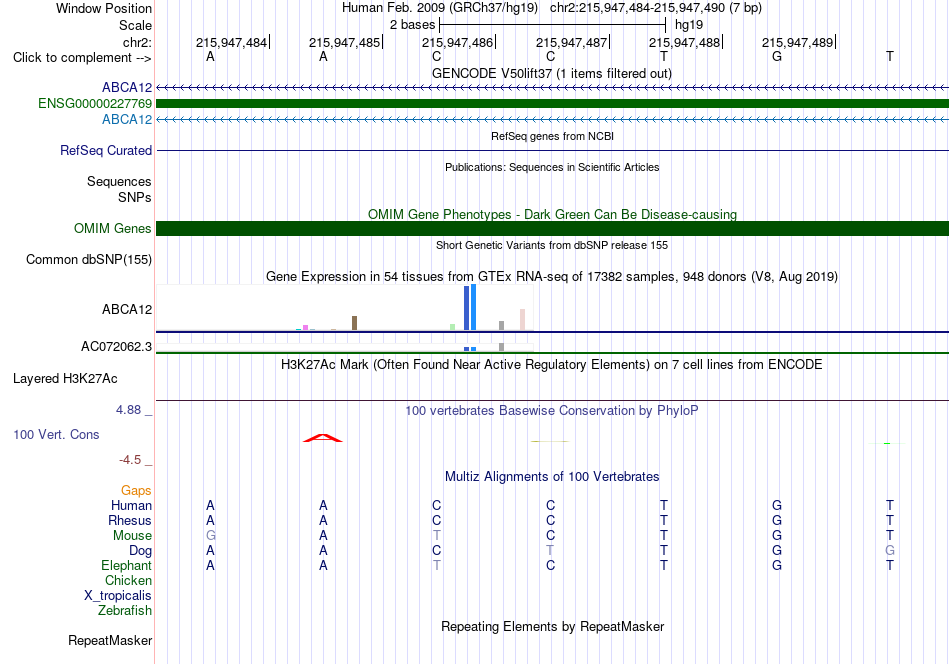The image size is (950, 664).
Task: Click 'Short Genetic Variants from dbSNP release 155'
Action: pyautogui.click(x=552, y=245)
